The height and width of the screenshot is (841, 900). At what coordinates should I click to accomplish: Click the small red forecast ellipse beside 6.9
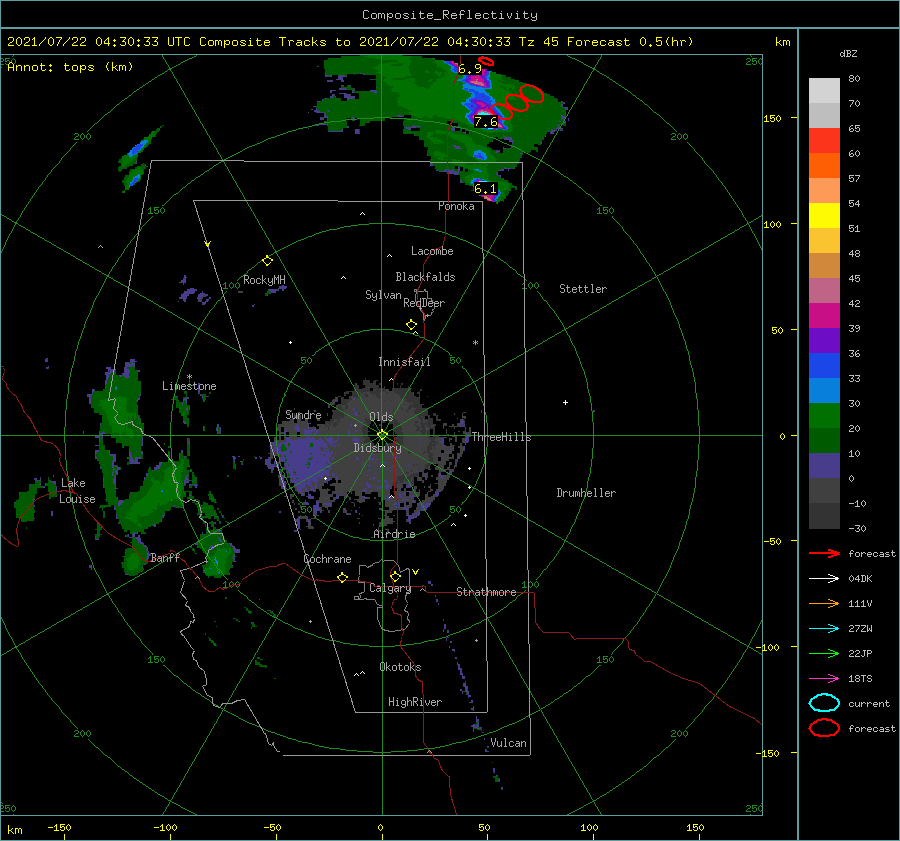coord(486,61)
